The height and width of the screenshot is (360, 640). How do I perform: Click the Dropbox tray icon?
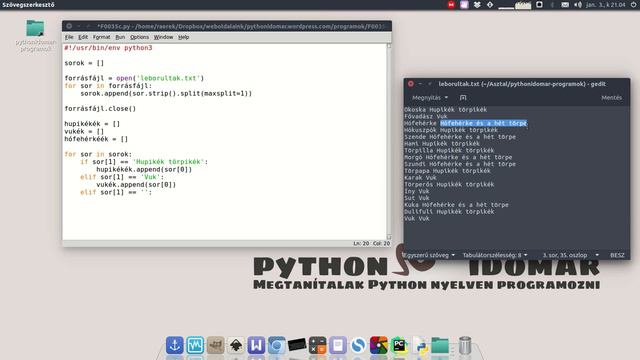[x=477, y=5]
